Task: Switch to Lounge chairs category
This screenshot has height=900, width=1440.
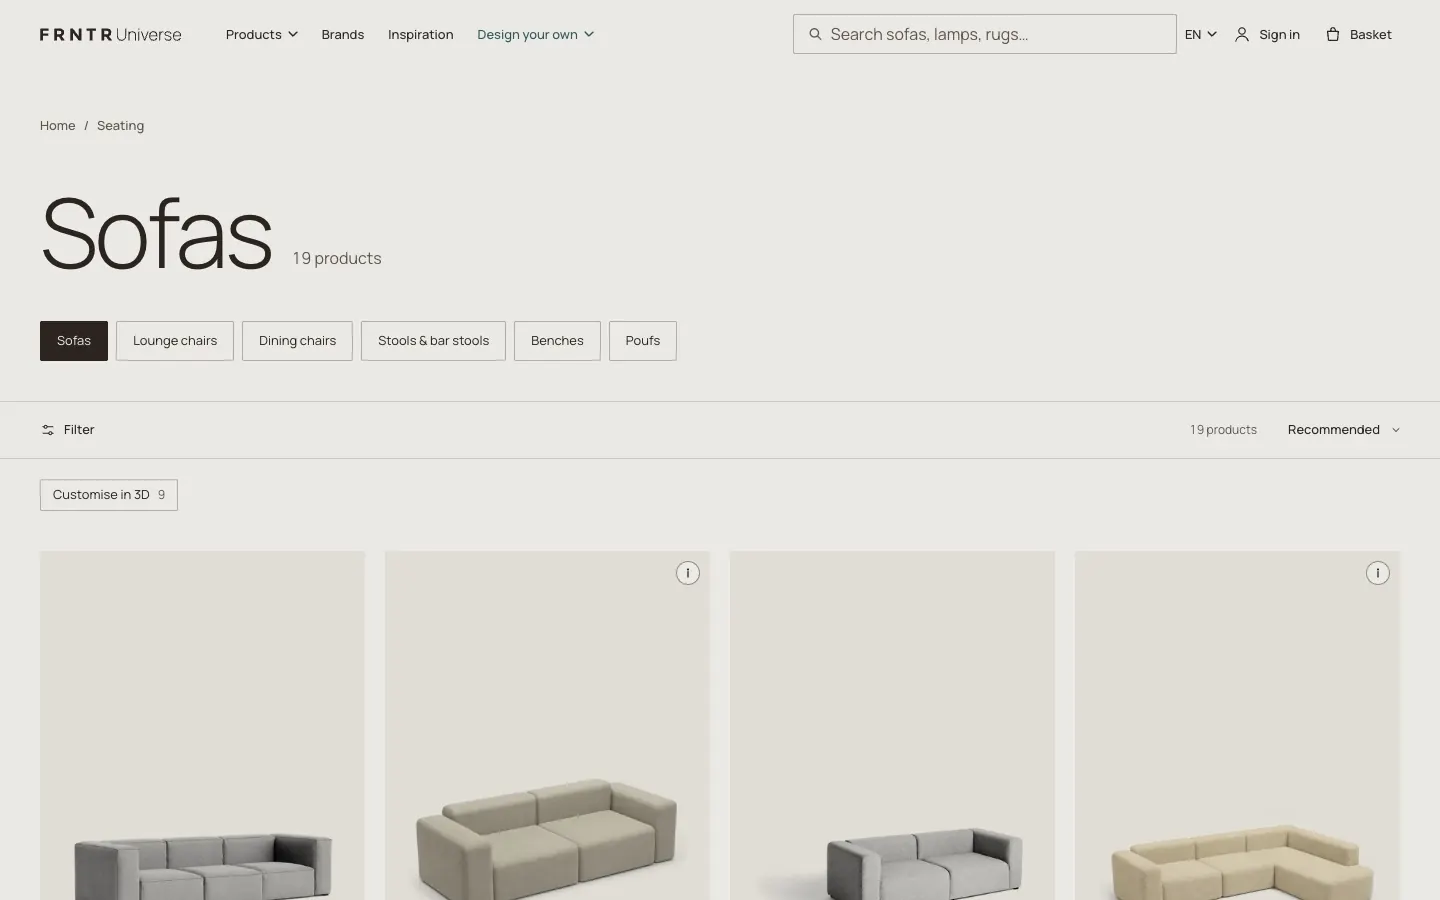Action: pyautogui.click(x=175, y=341)
